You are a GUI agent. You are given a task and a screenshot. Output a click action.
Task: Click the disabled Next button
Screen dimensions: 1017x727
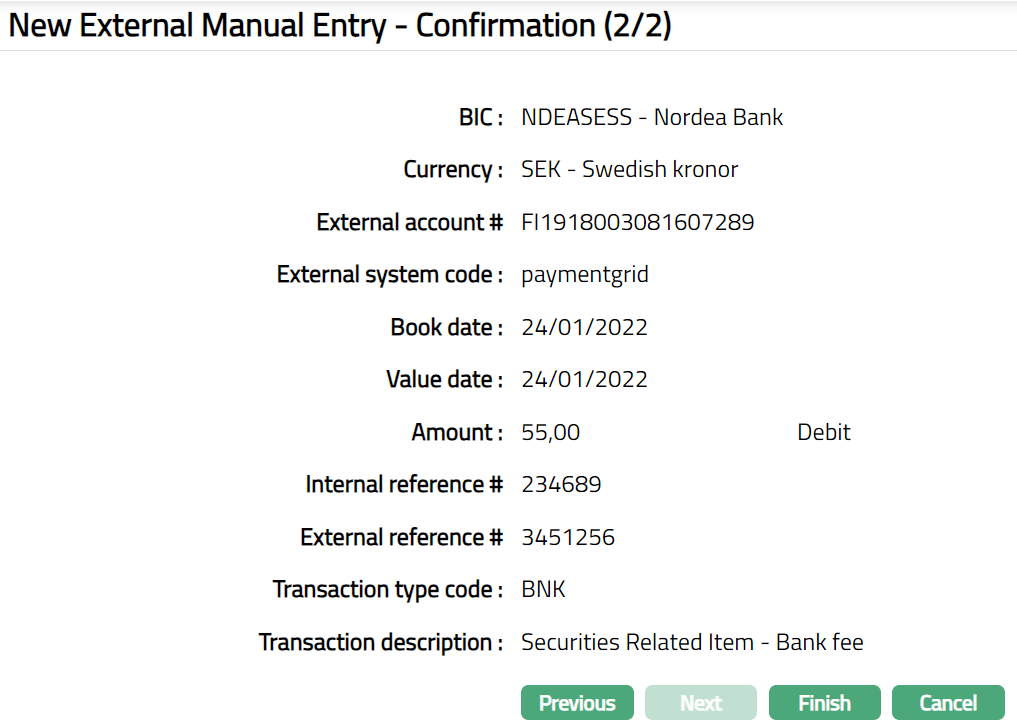(701, 703)
